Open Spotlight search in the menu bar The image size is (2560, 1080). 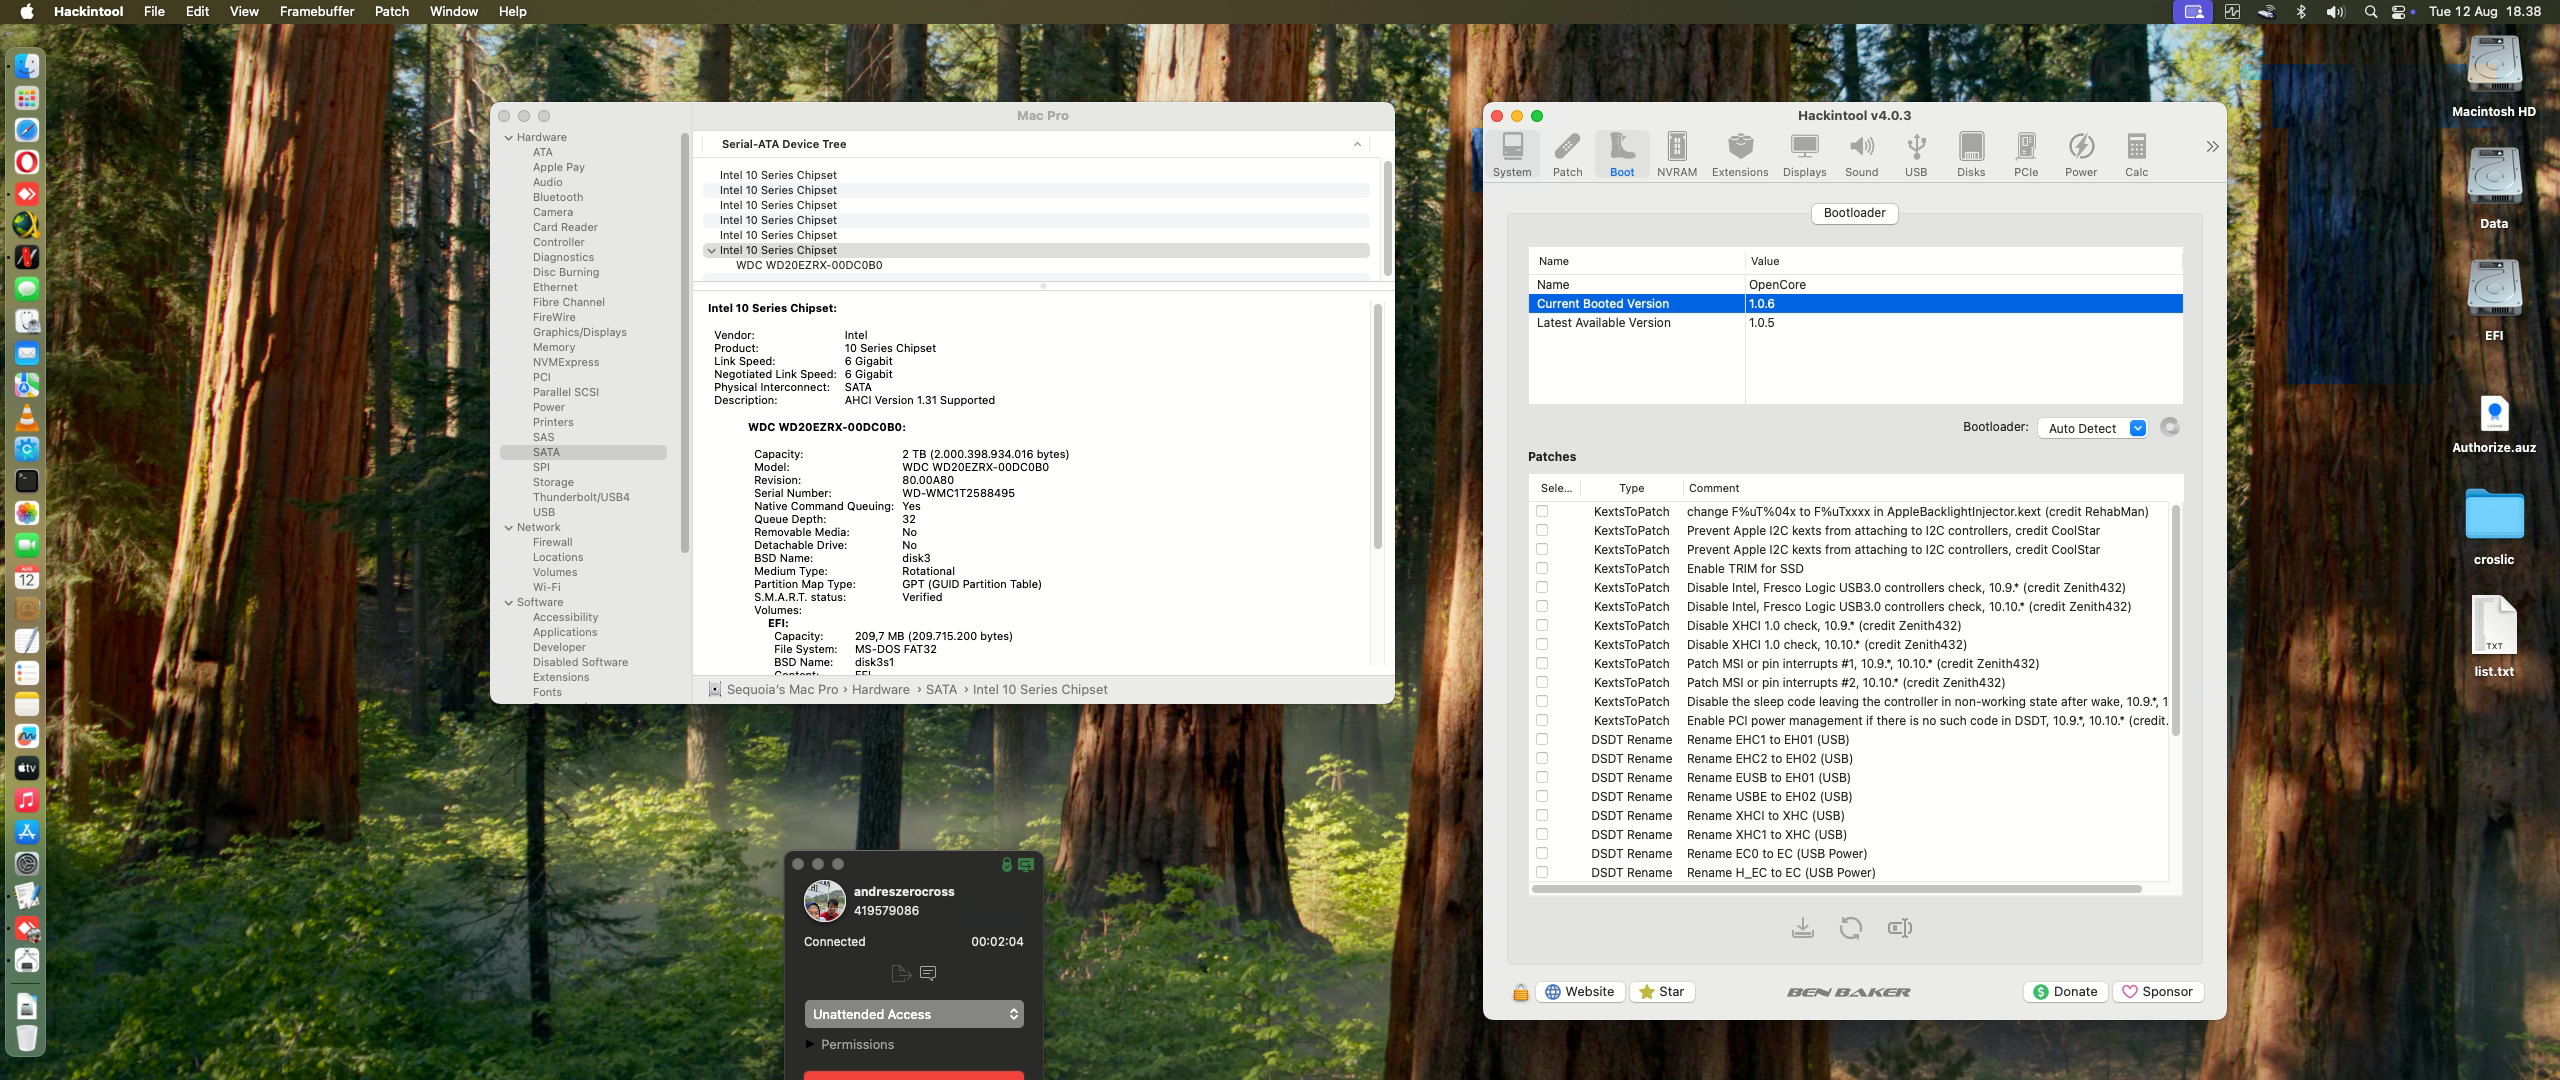coord(2370,11)
